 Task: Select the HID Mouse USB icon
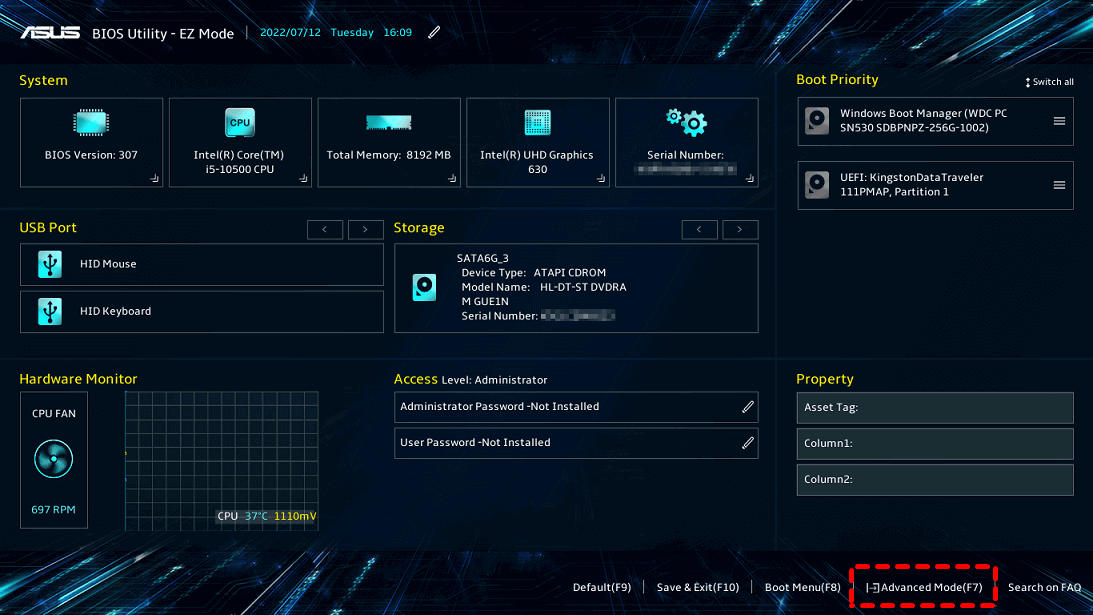[x=49, y=264]
